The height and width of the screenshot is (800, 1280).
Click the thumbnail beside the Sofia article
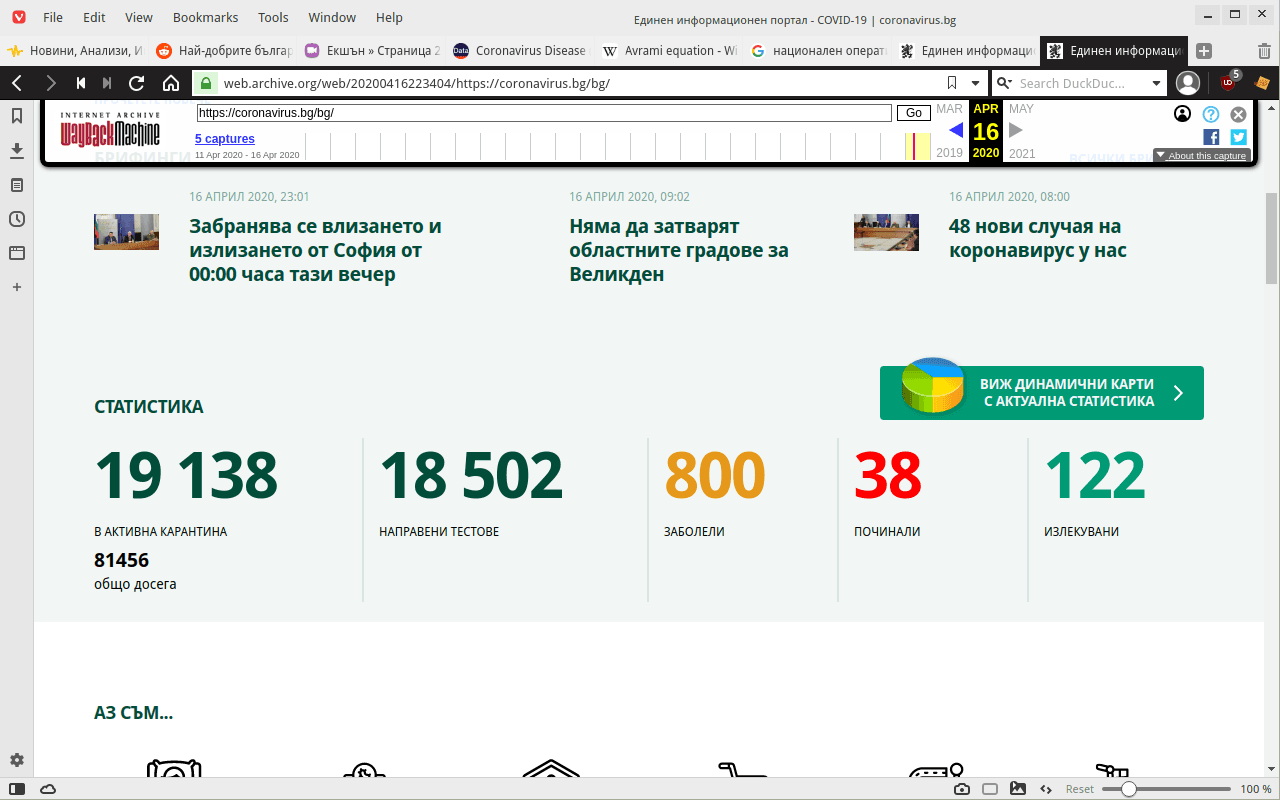point(126,232)
